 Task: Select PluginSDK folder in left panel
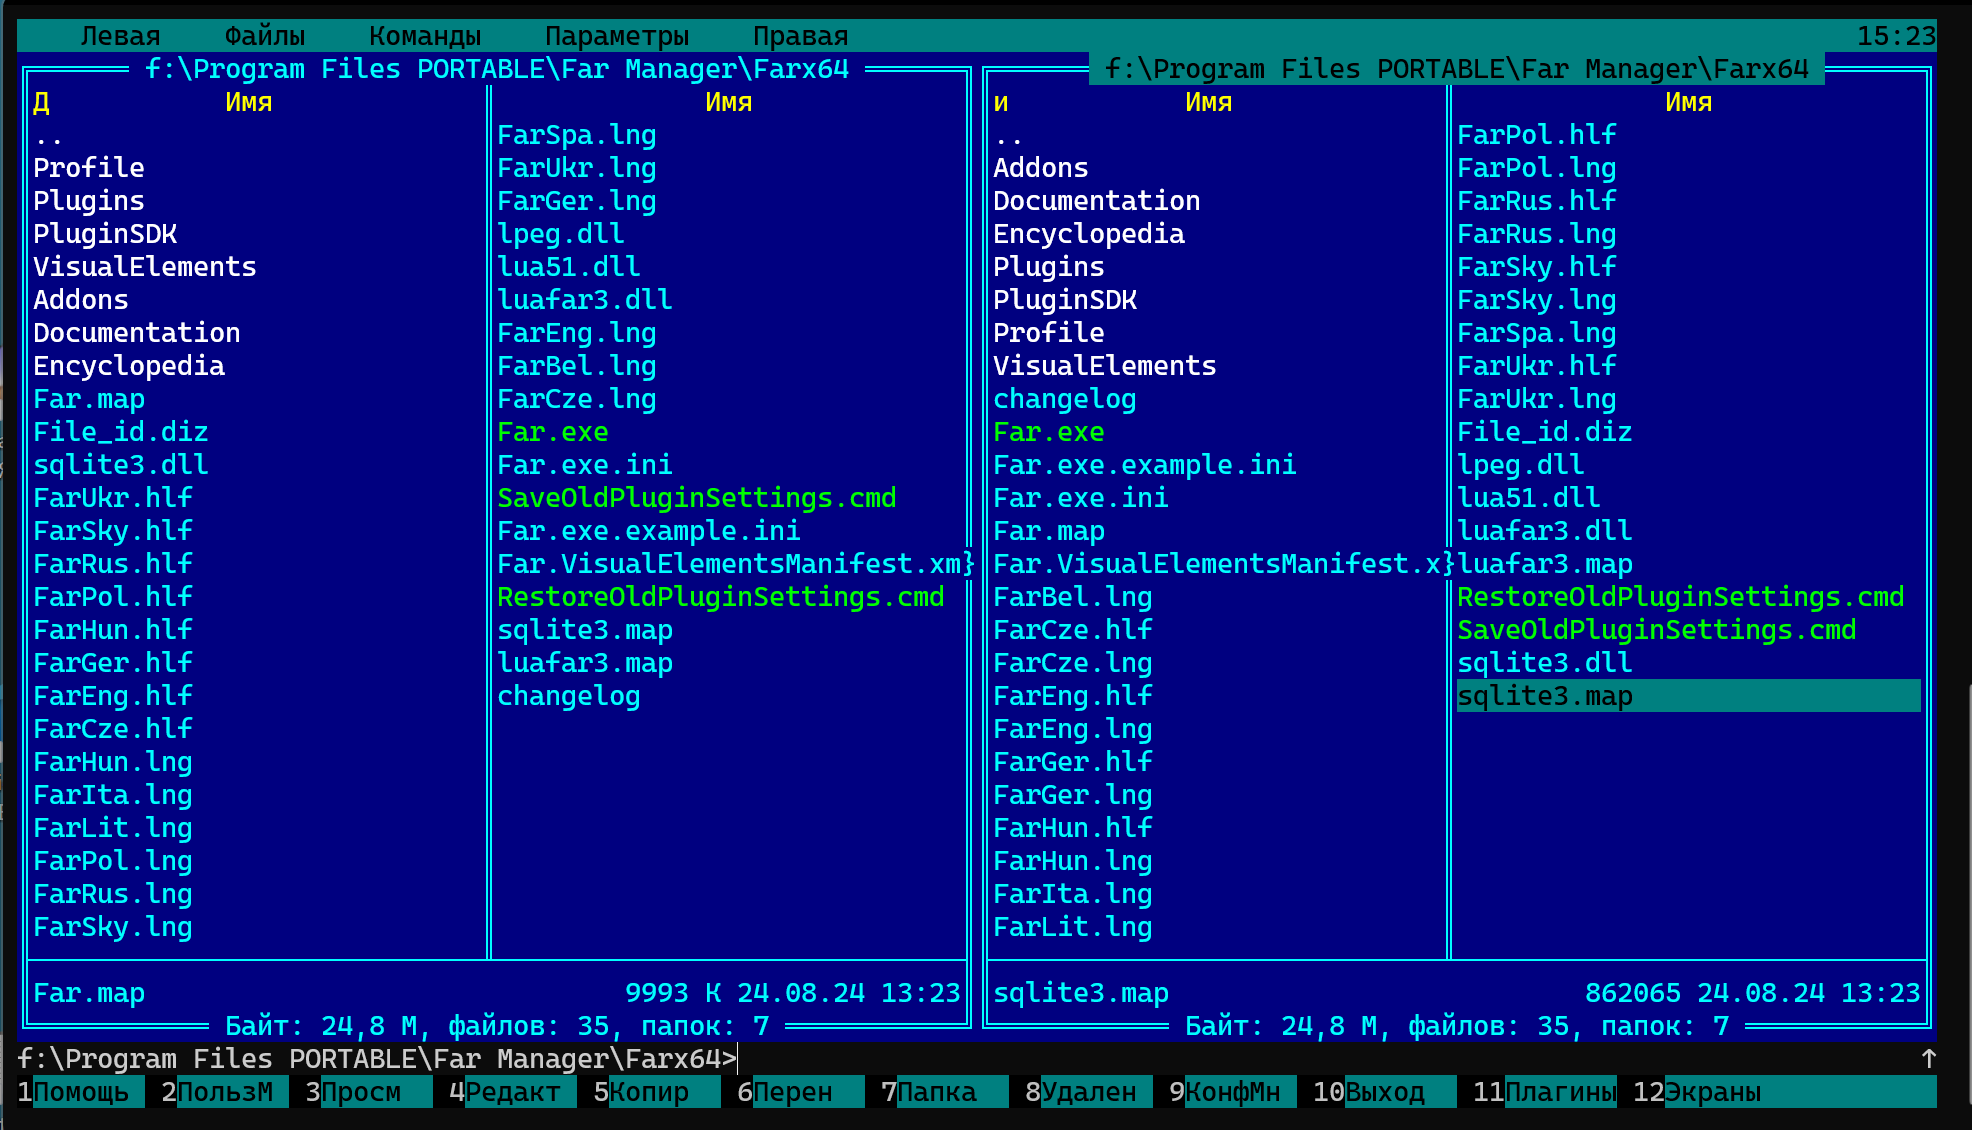tap(105, 234)
